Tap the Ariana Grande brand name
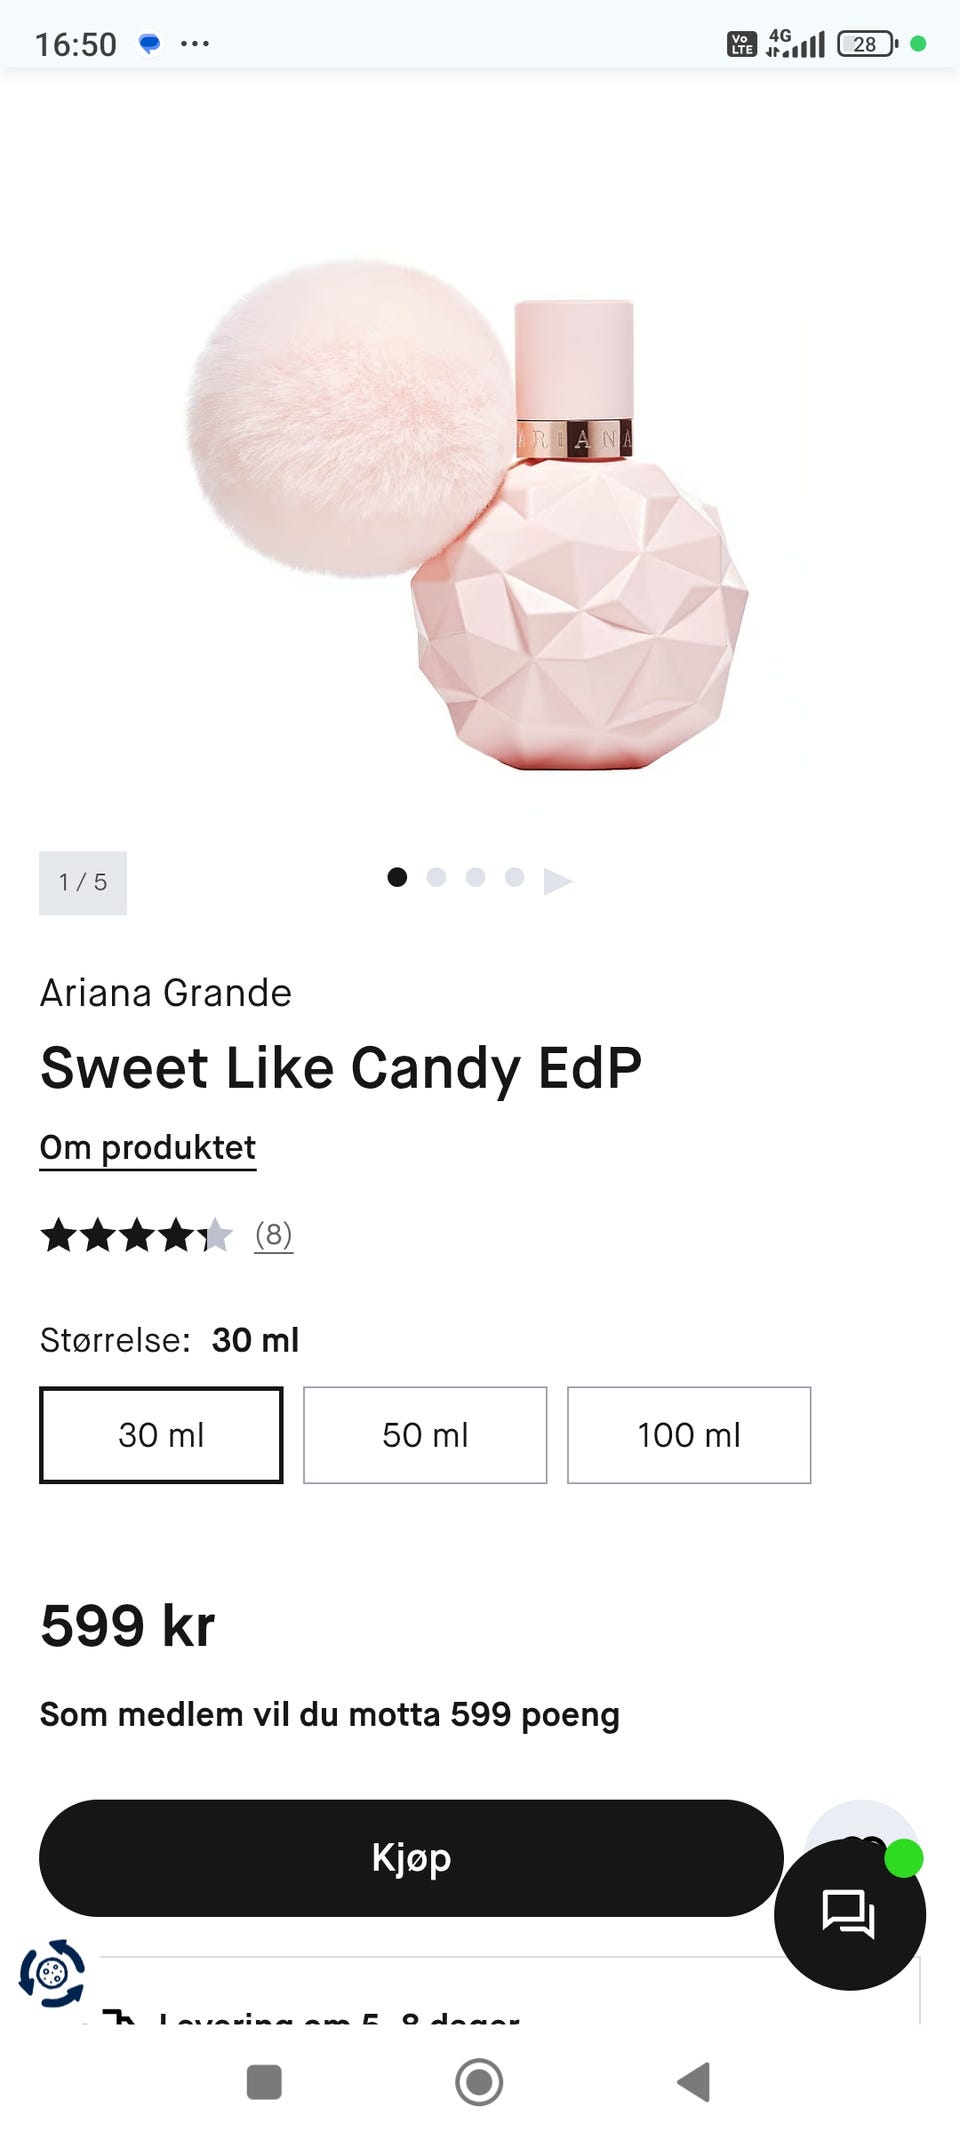The height and width of the screenshot is (2140, 960). pyautogui.click(x=166, y=993)
